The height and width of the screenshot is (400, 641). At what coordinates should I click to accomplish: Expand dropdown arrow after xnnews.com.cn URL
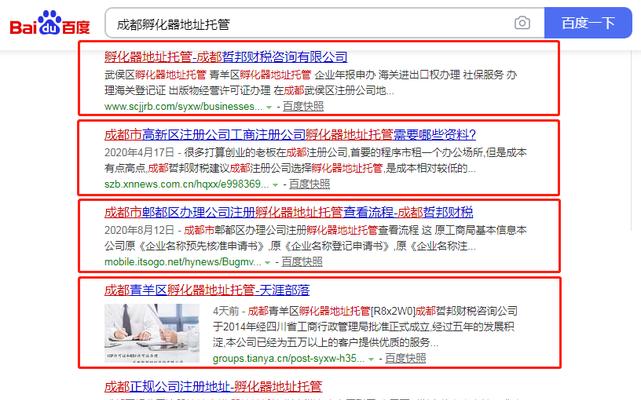tap(275, 185)
